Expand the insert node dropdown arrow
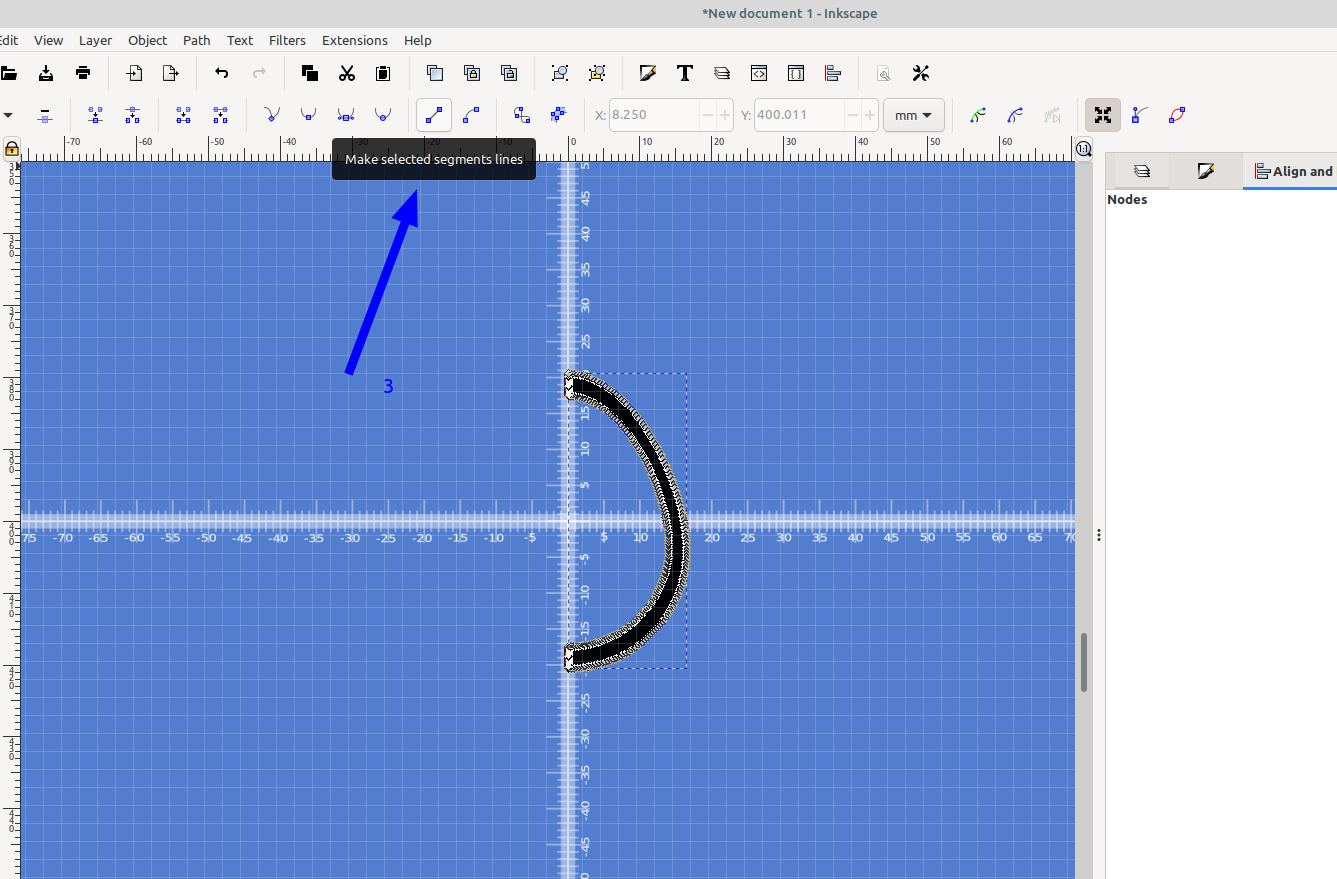1337x879 pixels. tap(6, 115)
